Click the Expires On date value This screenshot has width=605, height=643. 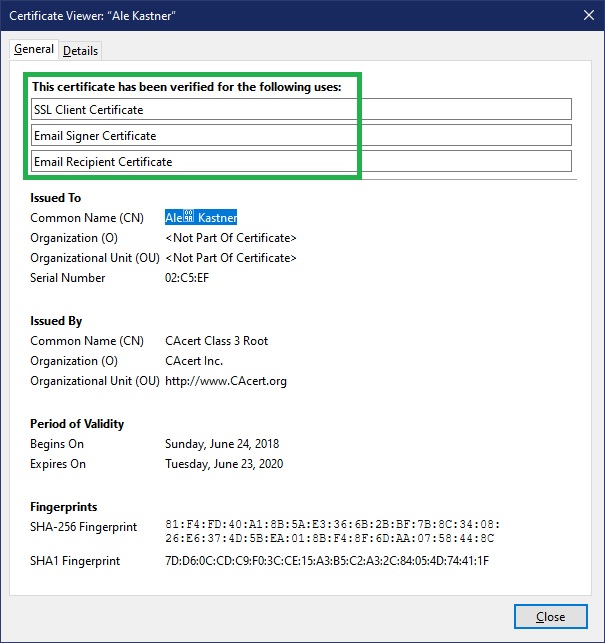(224, 464)
